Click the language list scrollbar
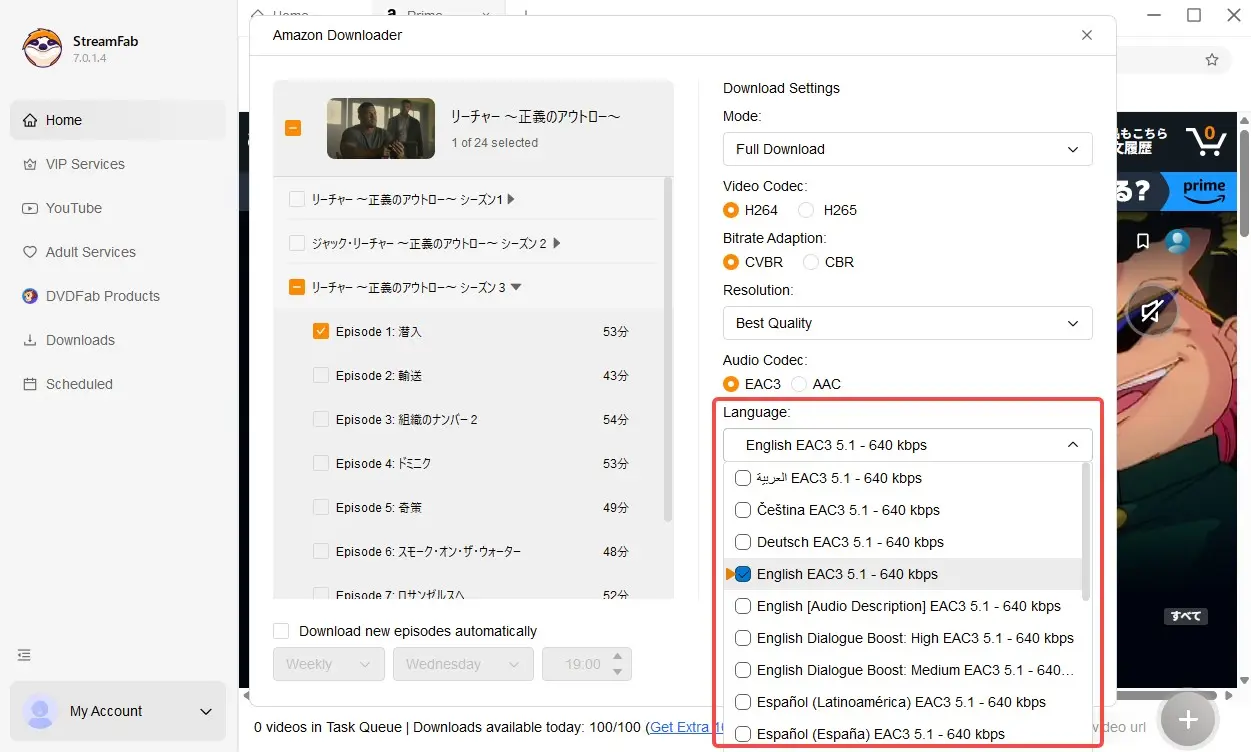The image size is (1251, 752). click(1086, 530)
